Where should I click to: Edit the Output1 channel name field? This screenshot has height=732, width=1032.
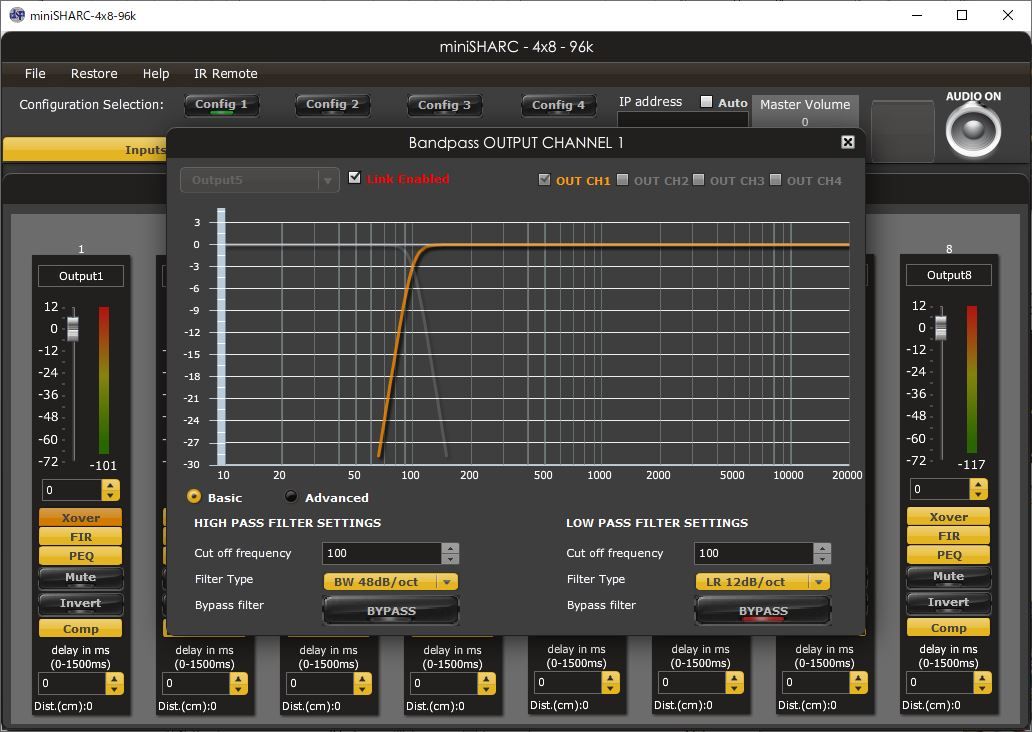81,276
